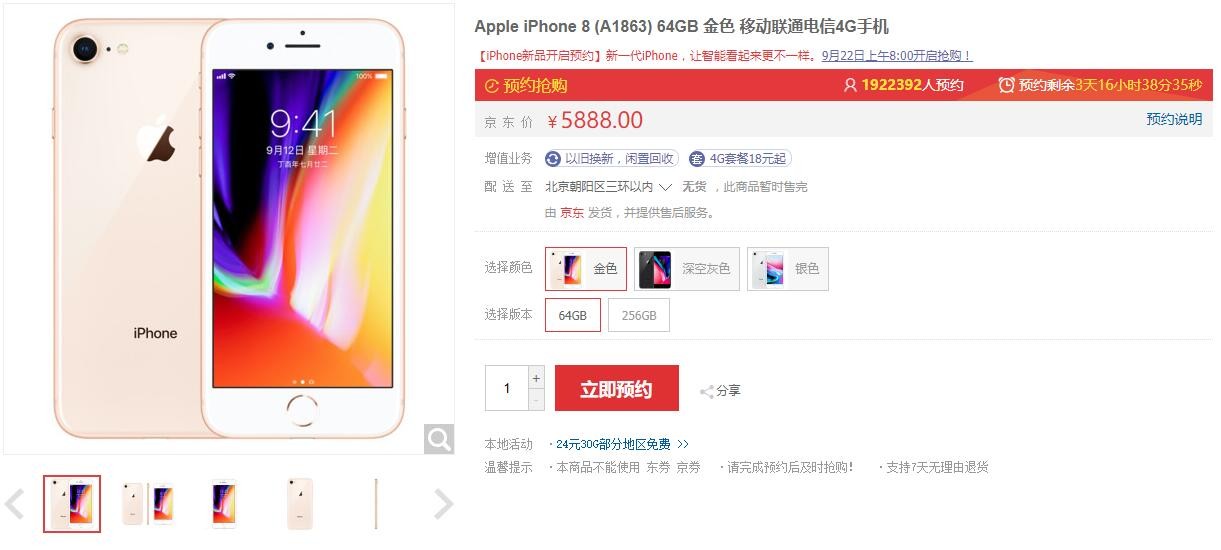Increase quantity with the plus stepper

(x=536, y=378)
